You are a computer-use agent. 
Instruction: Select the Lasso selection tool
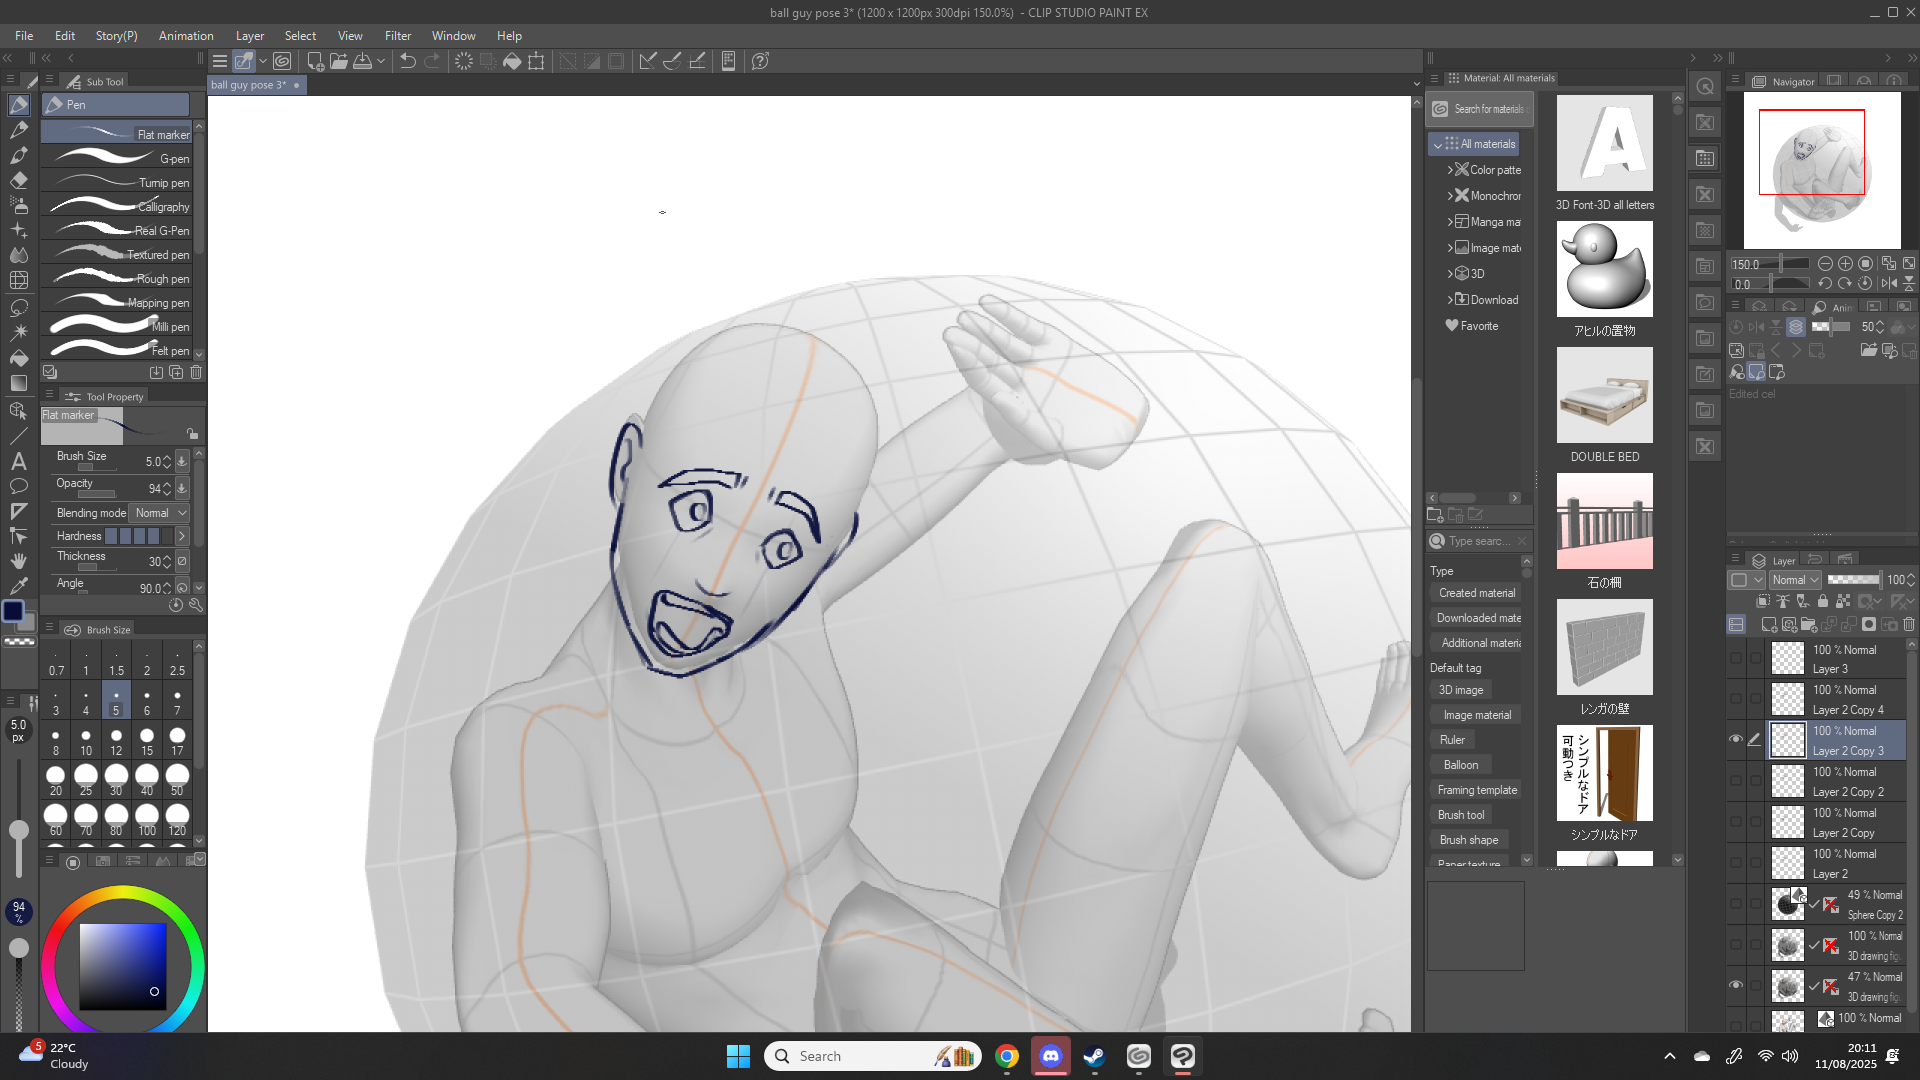click(18, 306)
